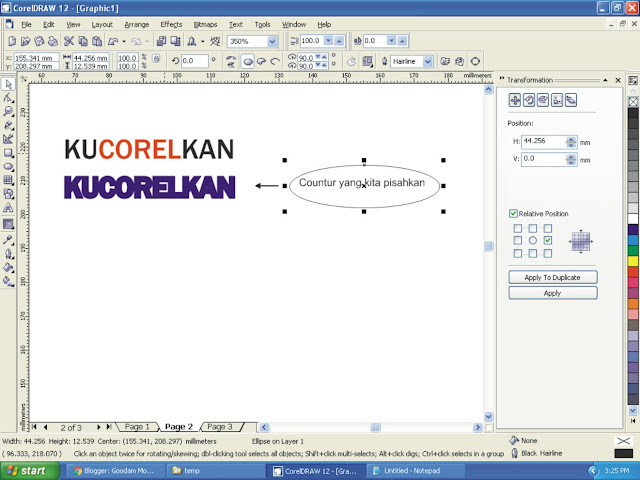
Task: Check the bottom-left anchor checkbox
Action: 518,253
